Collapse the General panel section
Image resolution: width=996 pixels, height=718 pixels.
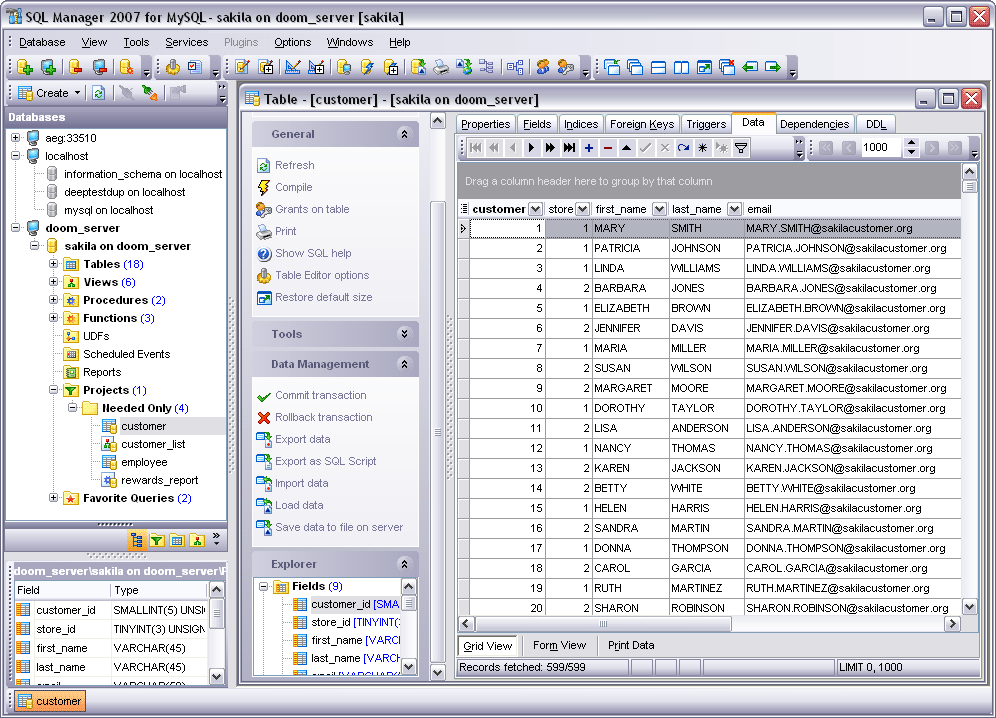tap(404, 134)
